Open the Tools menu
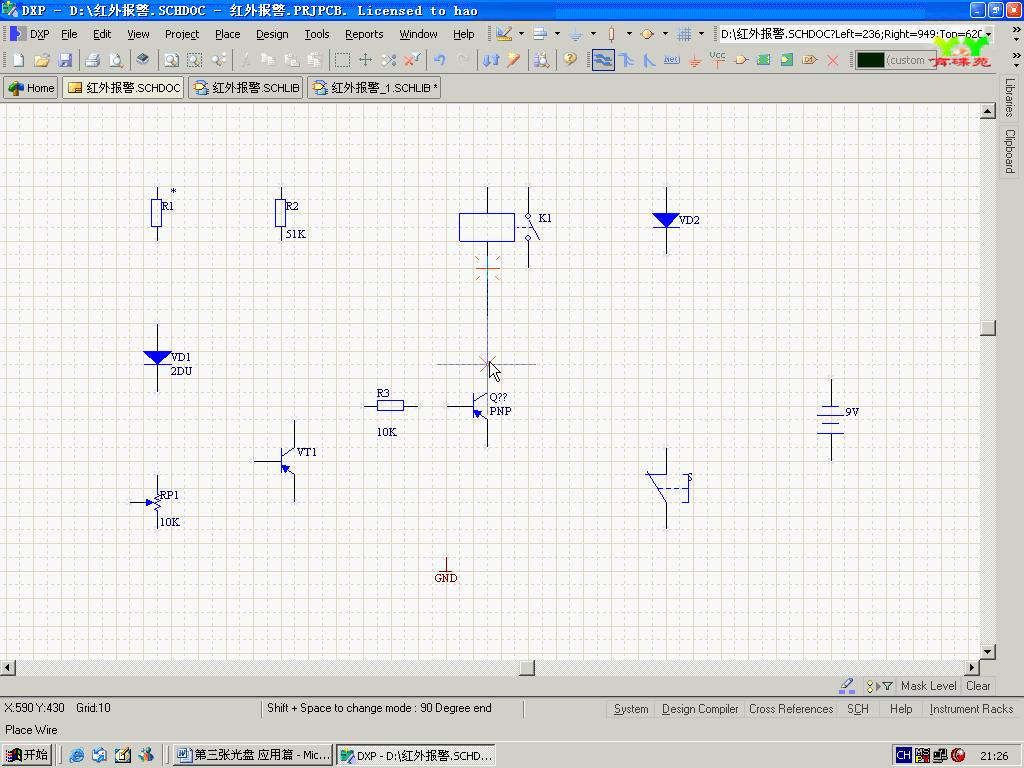 point(317,34)
